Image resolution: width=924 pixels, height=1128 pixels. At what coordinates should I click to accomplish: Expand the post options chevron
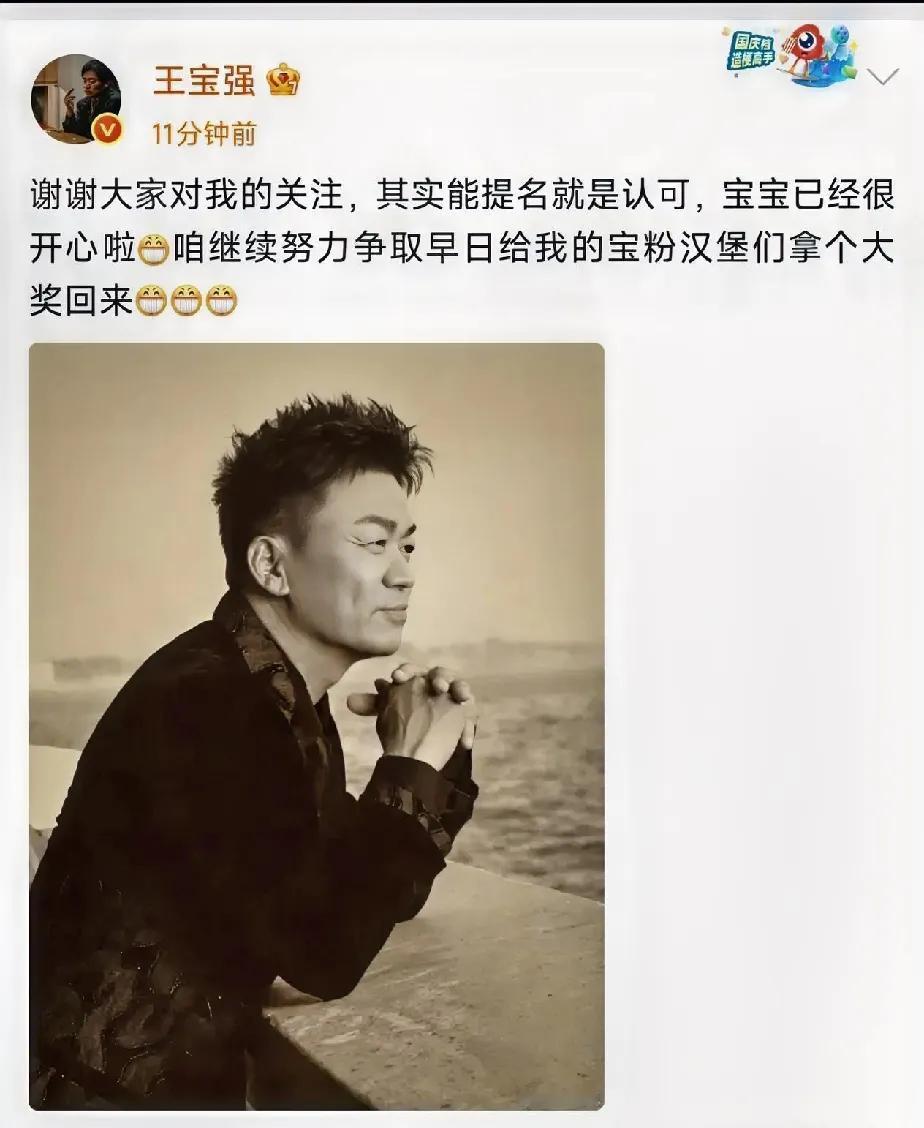click(882, 76)
